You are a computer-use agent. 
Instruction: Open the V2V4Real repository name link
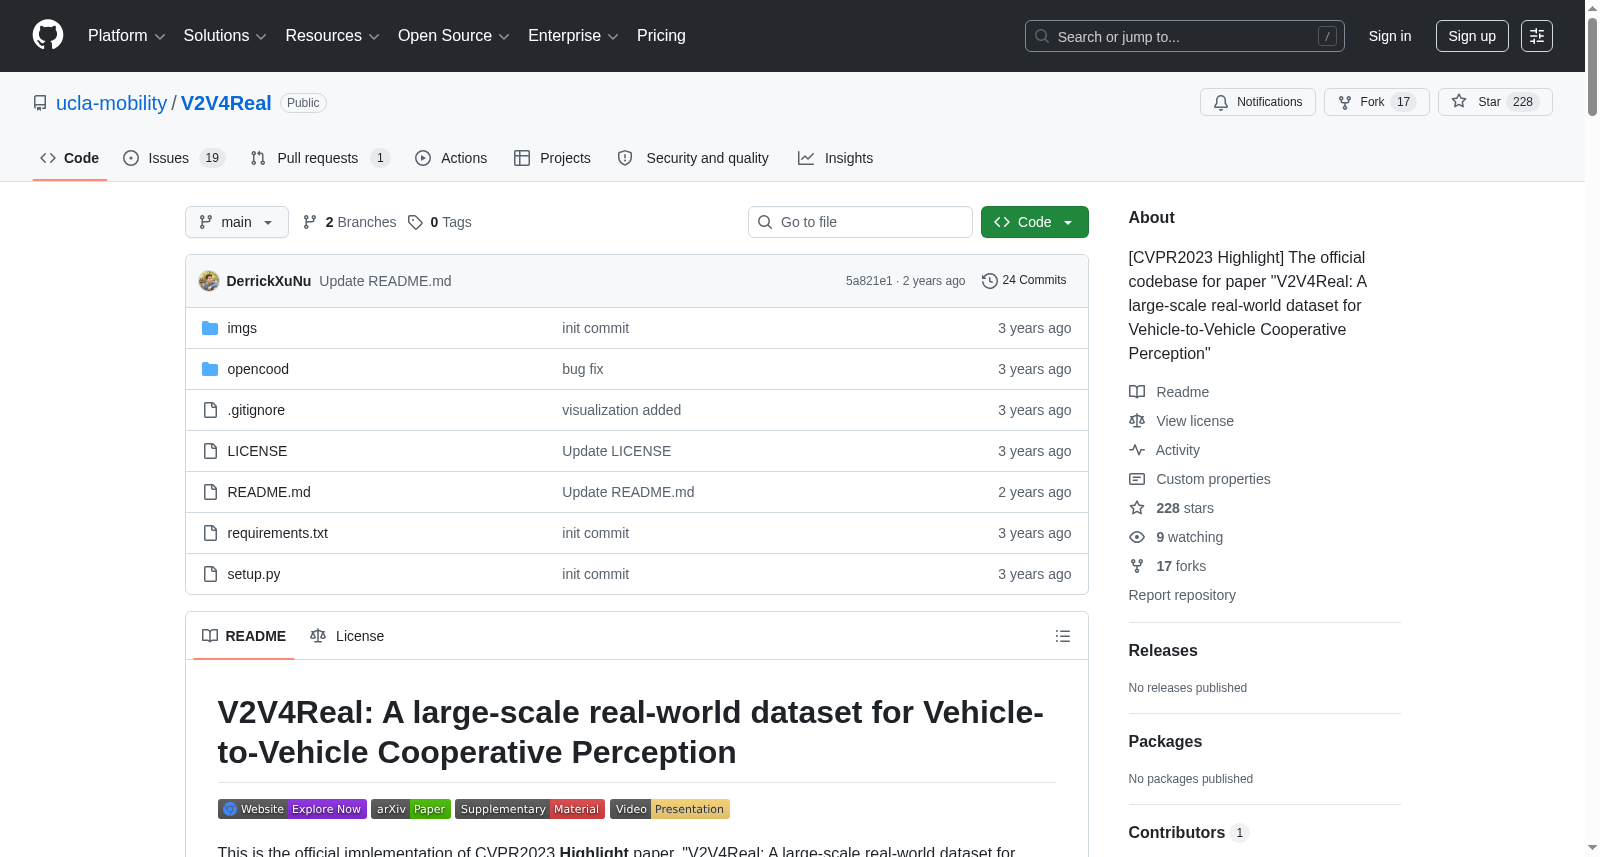[x=226, y=103]
